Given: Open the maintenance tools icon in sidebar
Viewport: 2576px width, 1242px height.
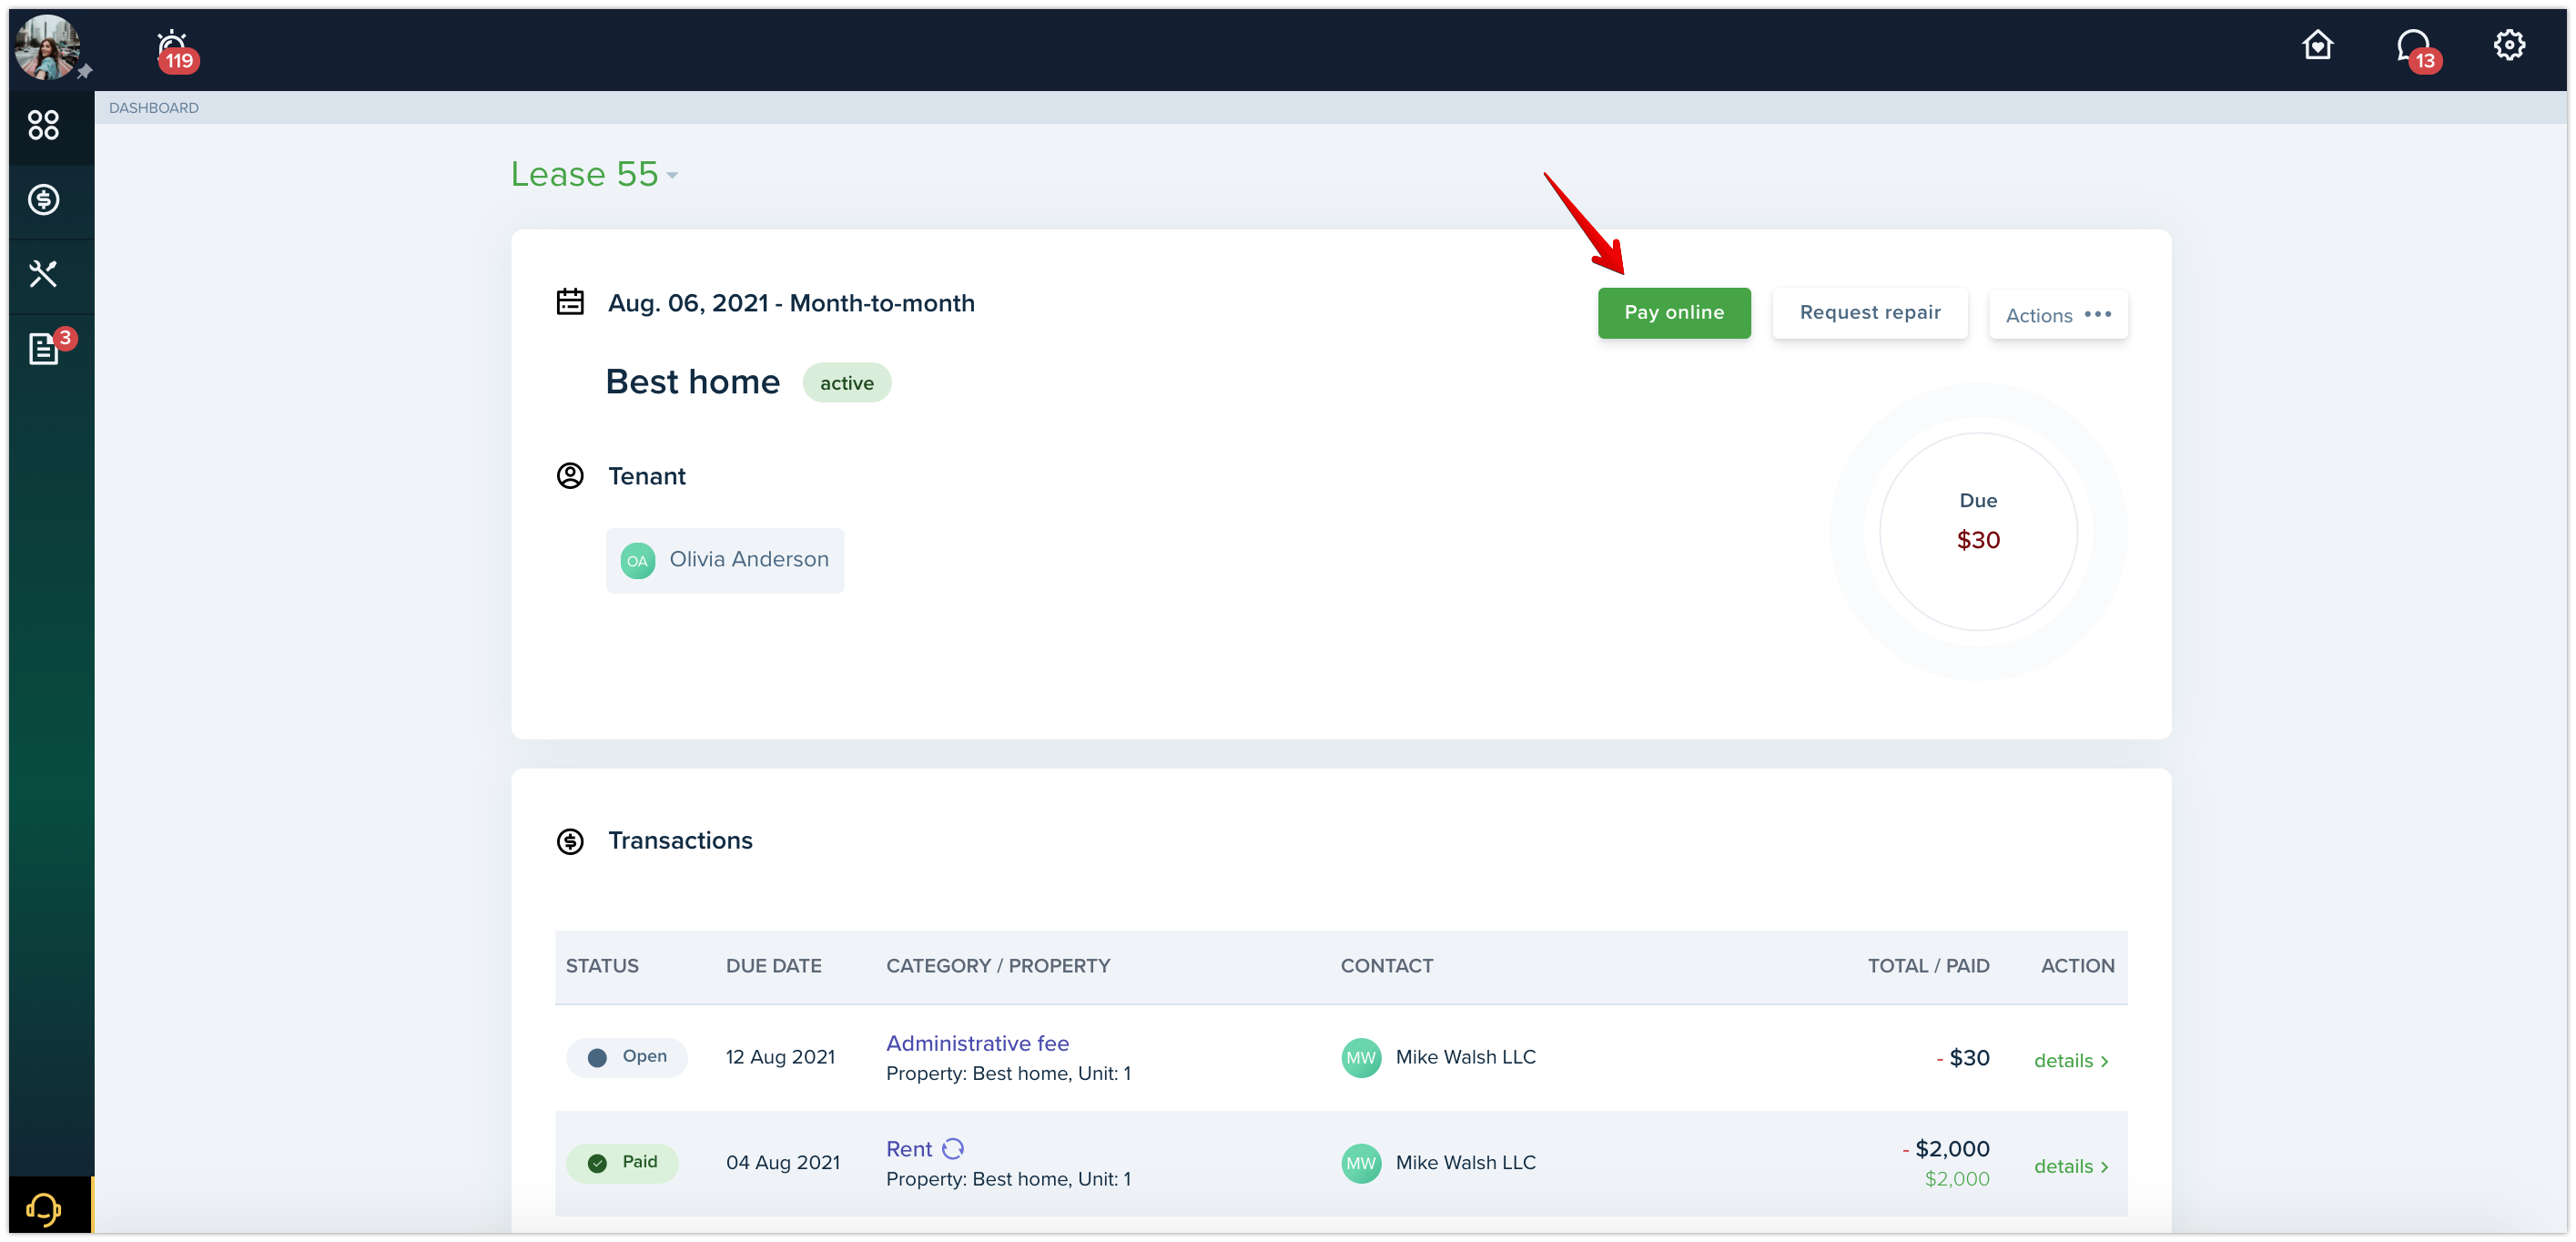Looking at the screenshot, I should point(43,273).
